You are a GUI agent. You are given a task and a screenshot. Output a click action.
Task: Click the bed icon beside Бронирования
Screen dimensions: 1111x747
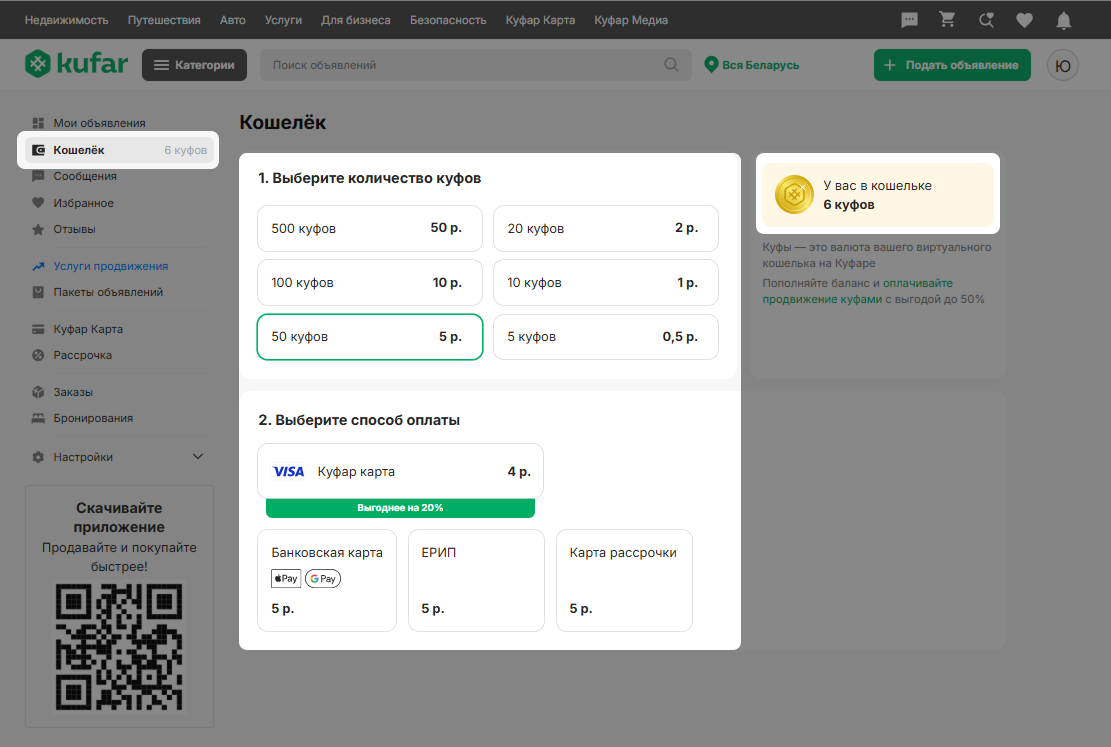click(38, 418)
